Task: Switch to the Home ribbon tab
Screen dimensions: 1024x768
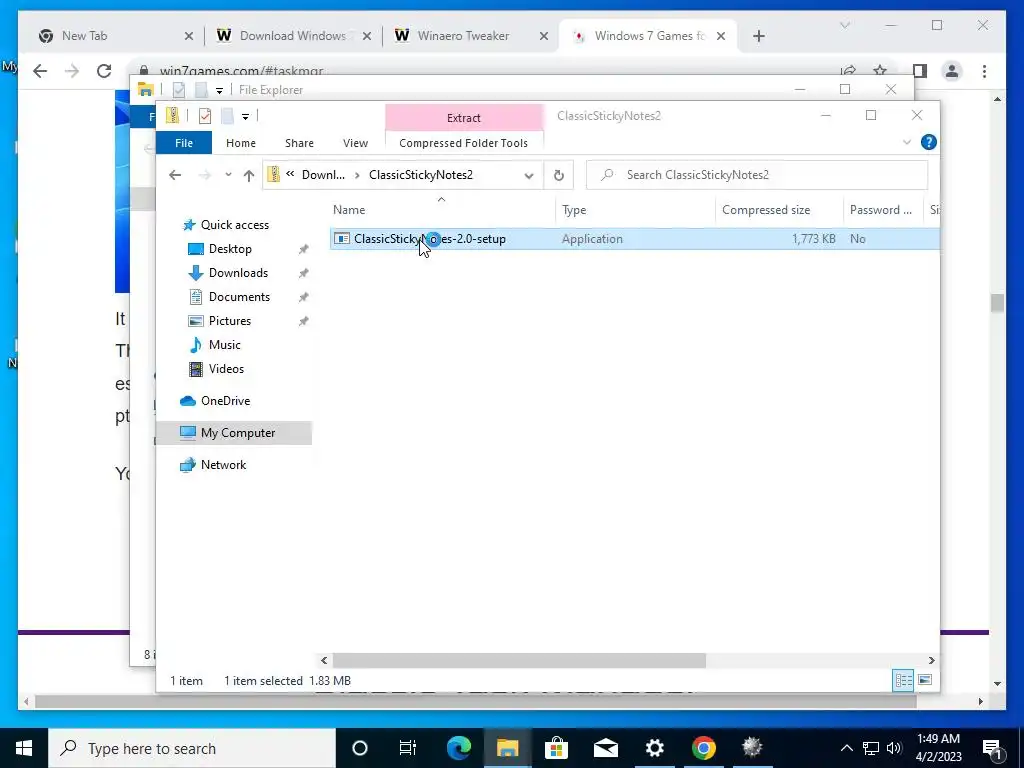Action: 241,143
